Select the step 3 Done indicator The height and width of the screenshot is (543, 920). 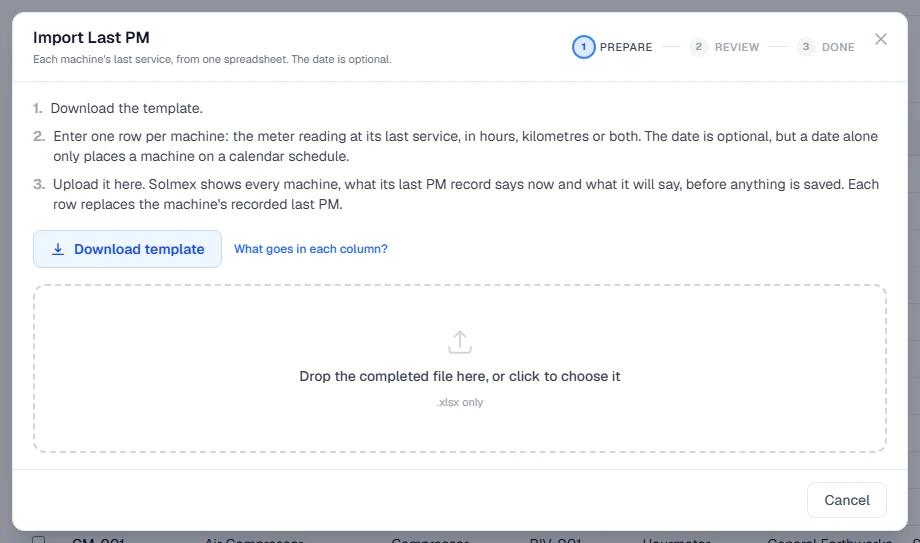(x=806, y=47)
